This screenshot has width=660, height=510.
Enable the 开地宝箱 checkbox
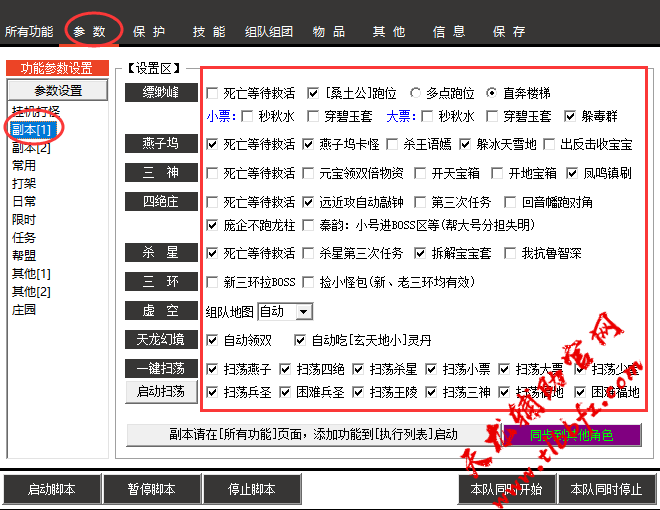coord(497,173)
